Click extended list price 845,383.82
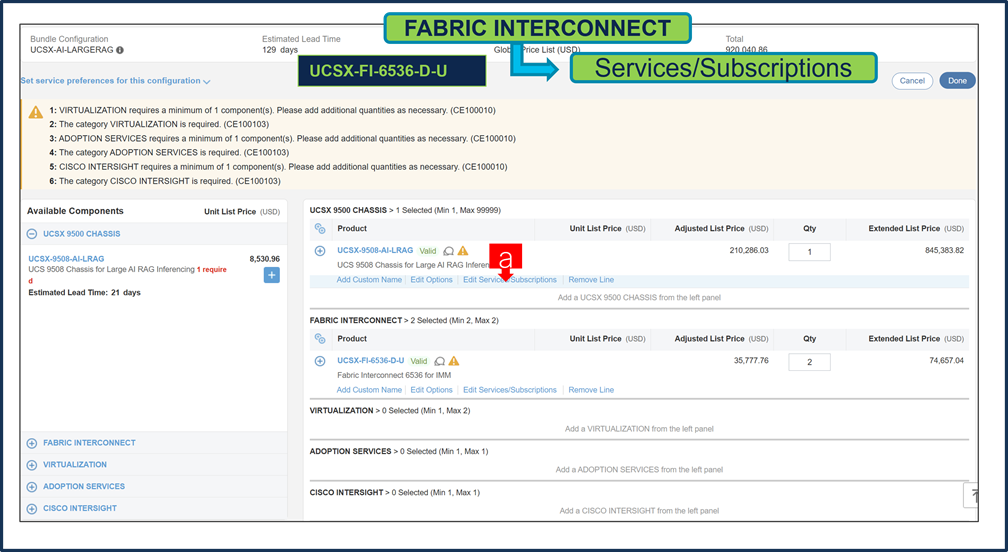1008x552 pixels. coord(944,251)
